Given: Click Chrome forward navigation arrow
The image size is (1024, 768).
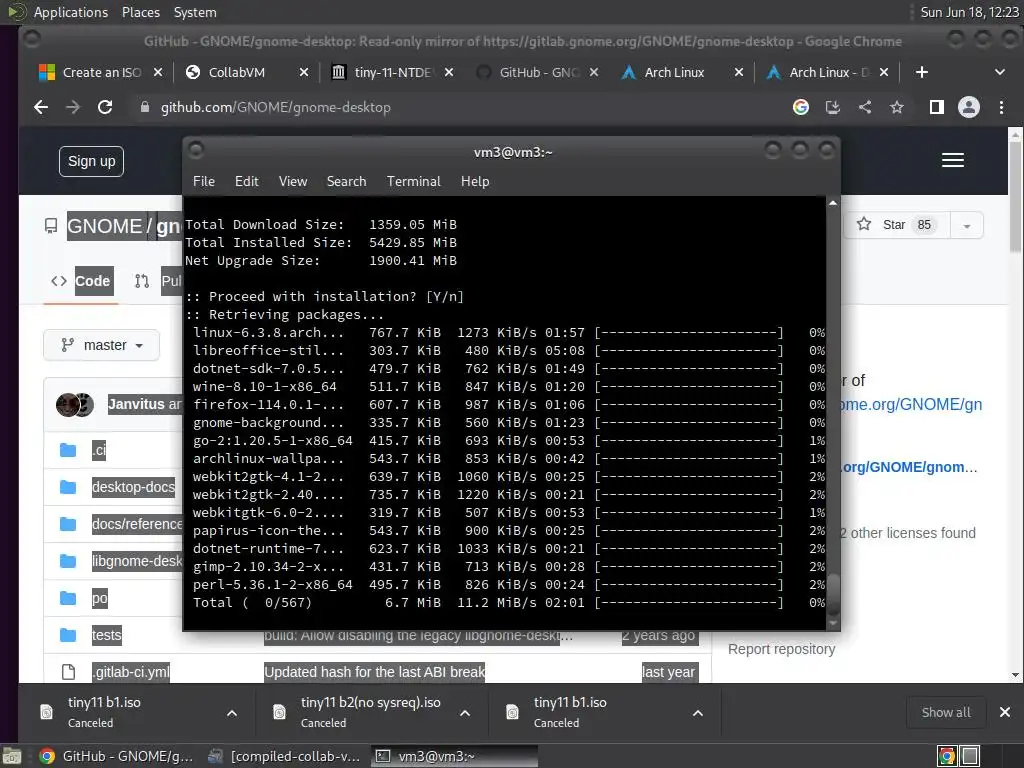Looking at the screenshot, I should tap(72, 107).
